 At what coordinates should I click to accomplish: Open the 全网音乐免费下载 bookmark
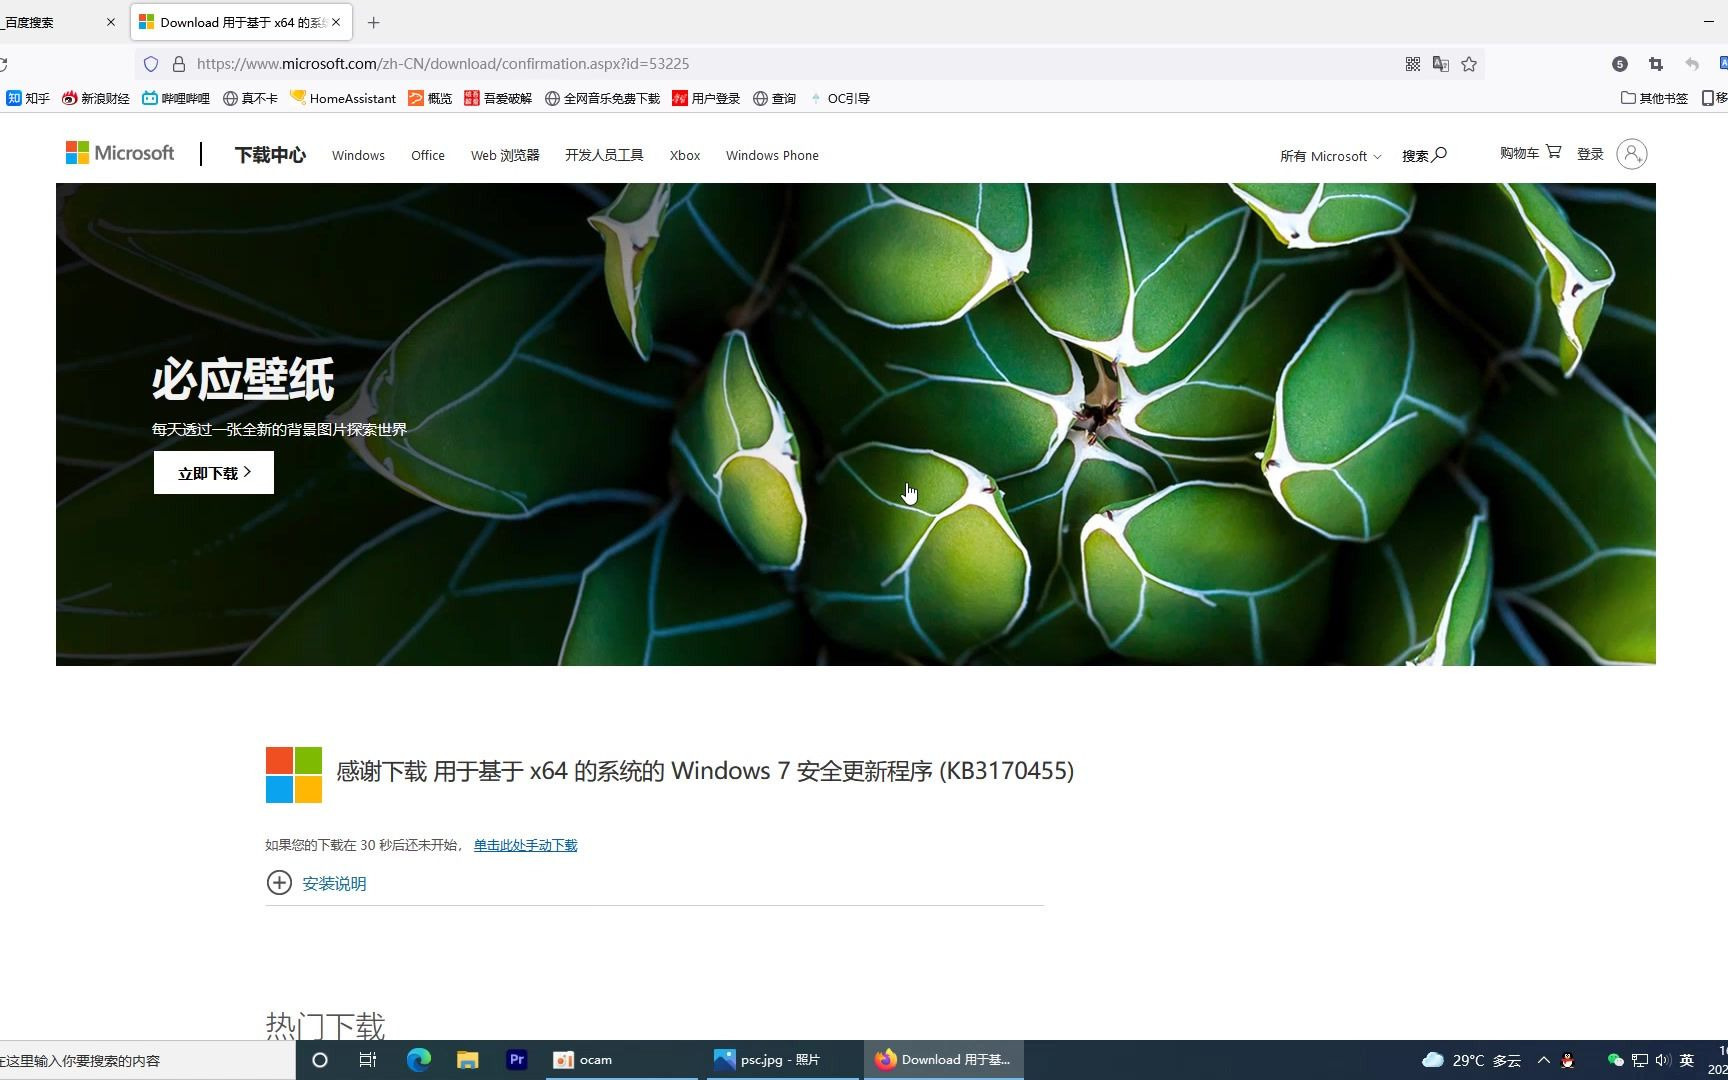coord(602,98)
